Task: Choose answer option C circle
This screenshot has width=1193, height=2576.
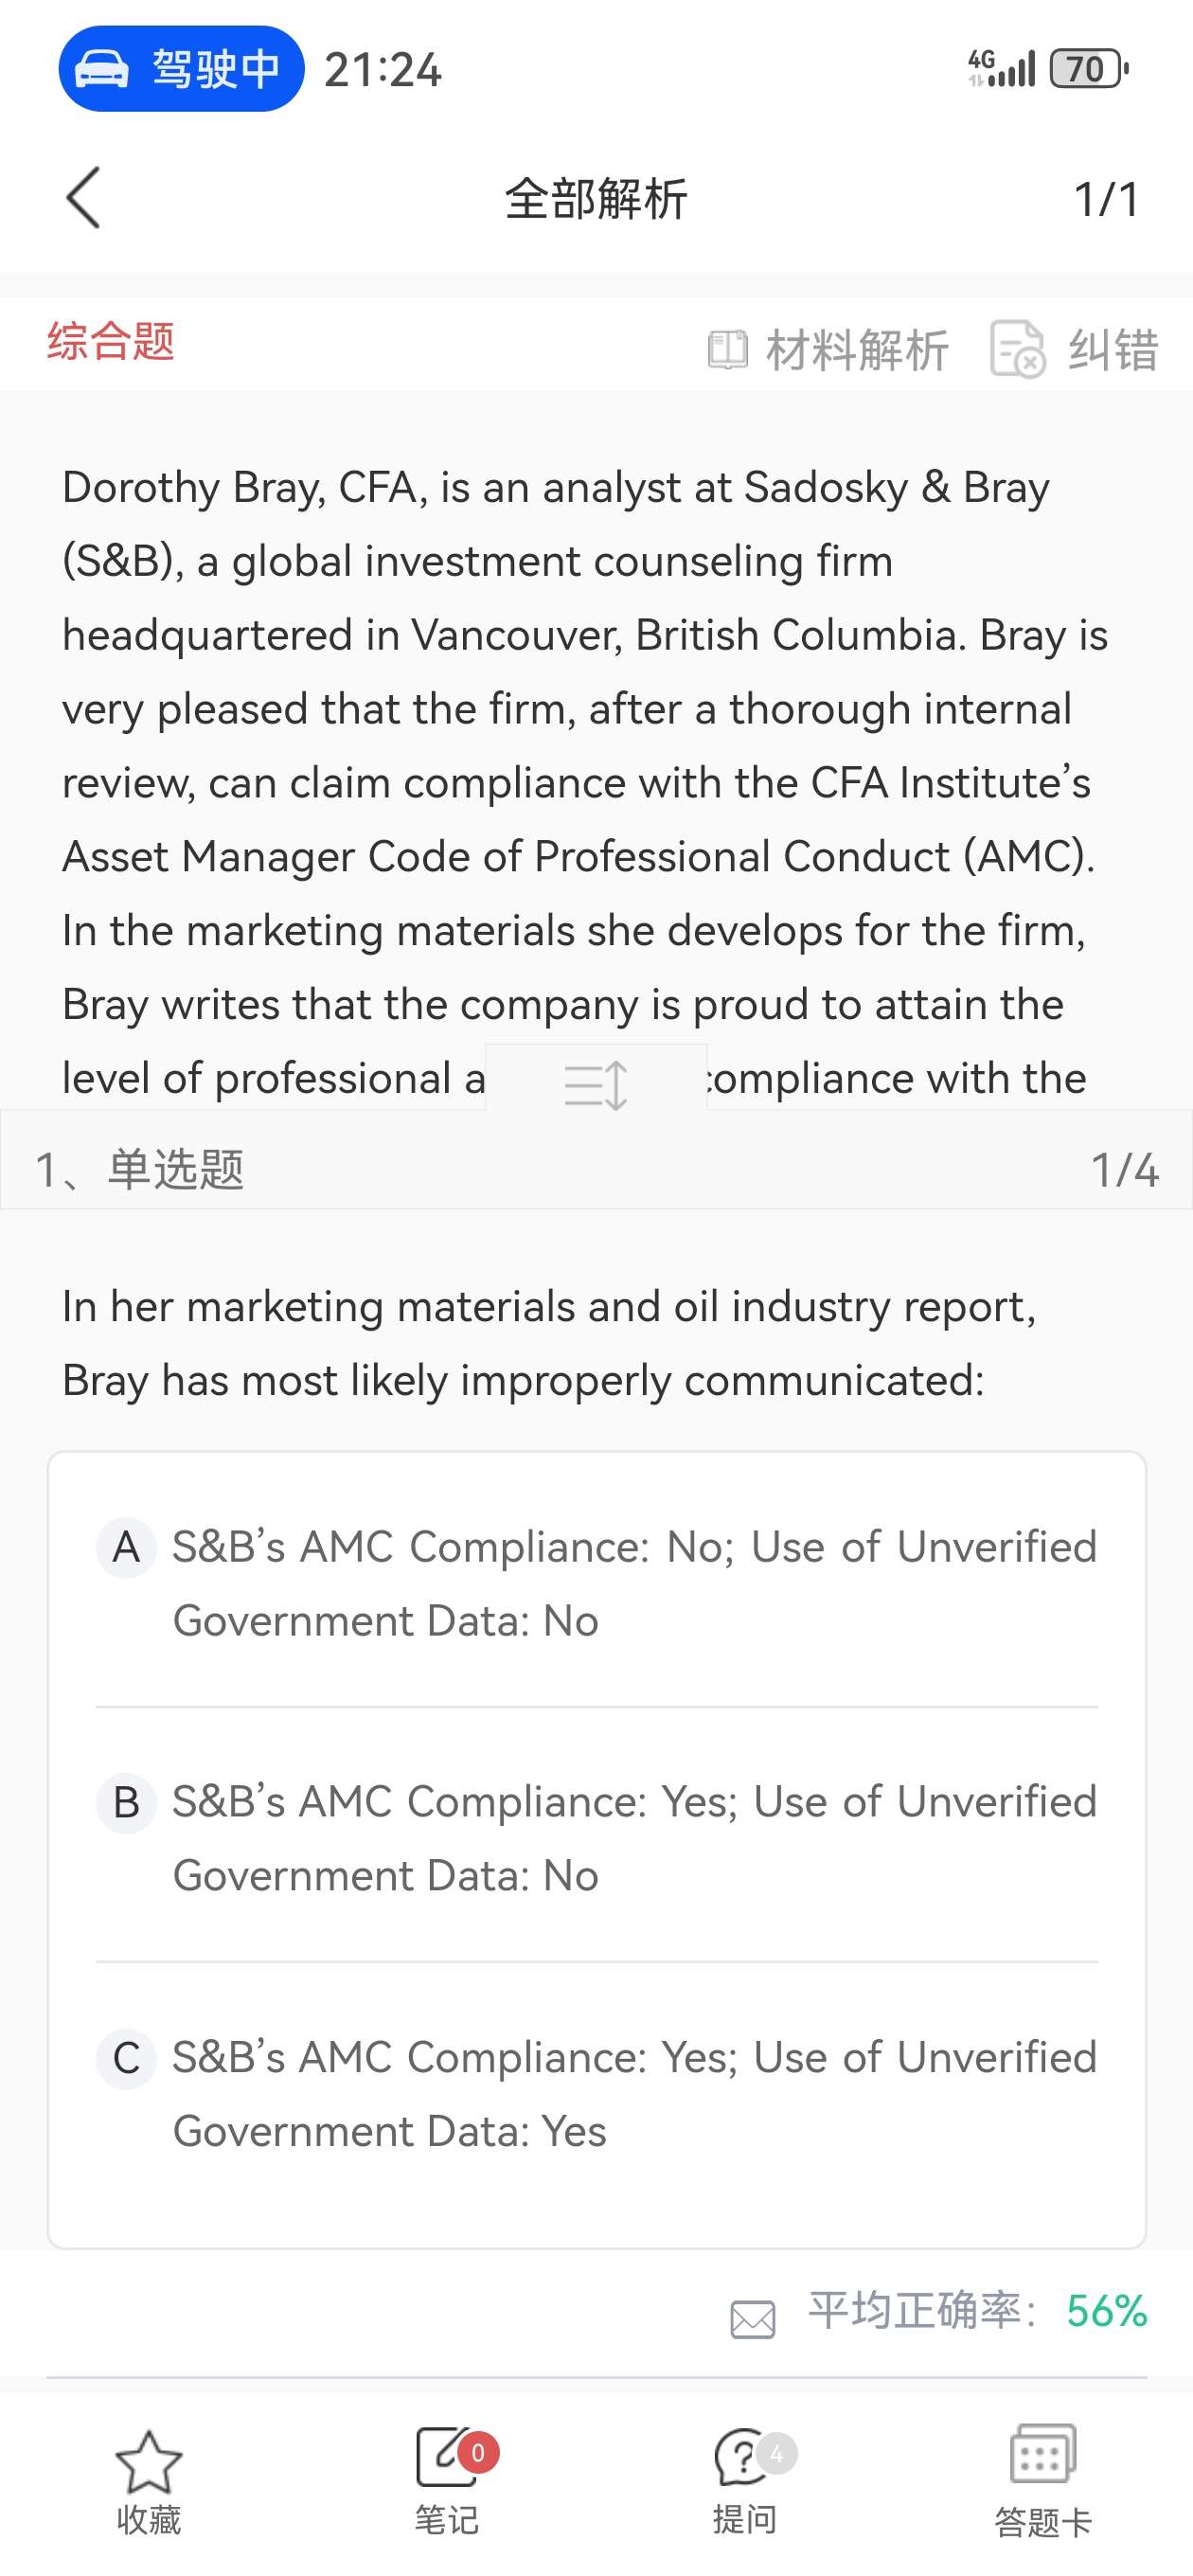Action: pyautogui.click(x=126, y=2058)
